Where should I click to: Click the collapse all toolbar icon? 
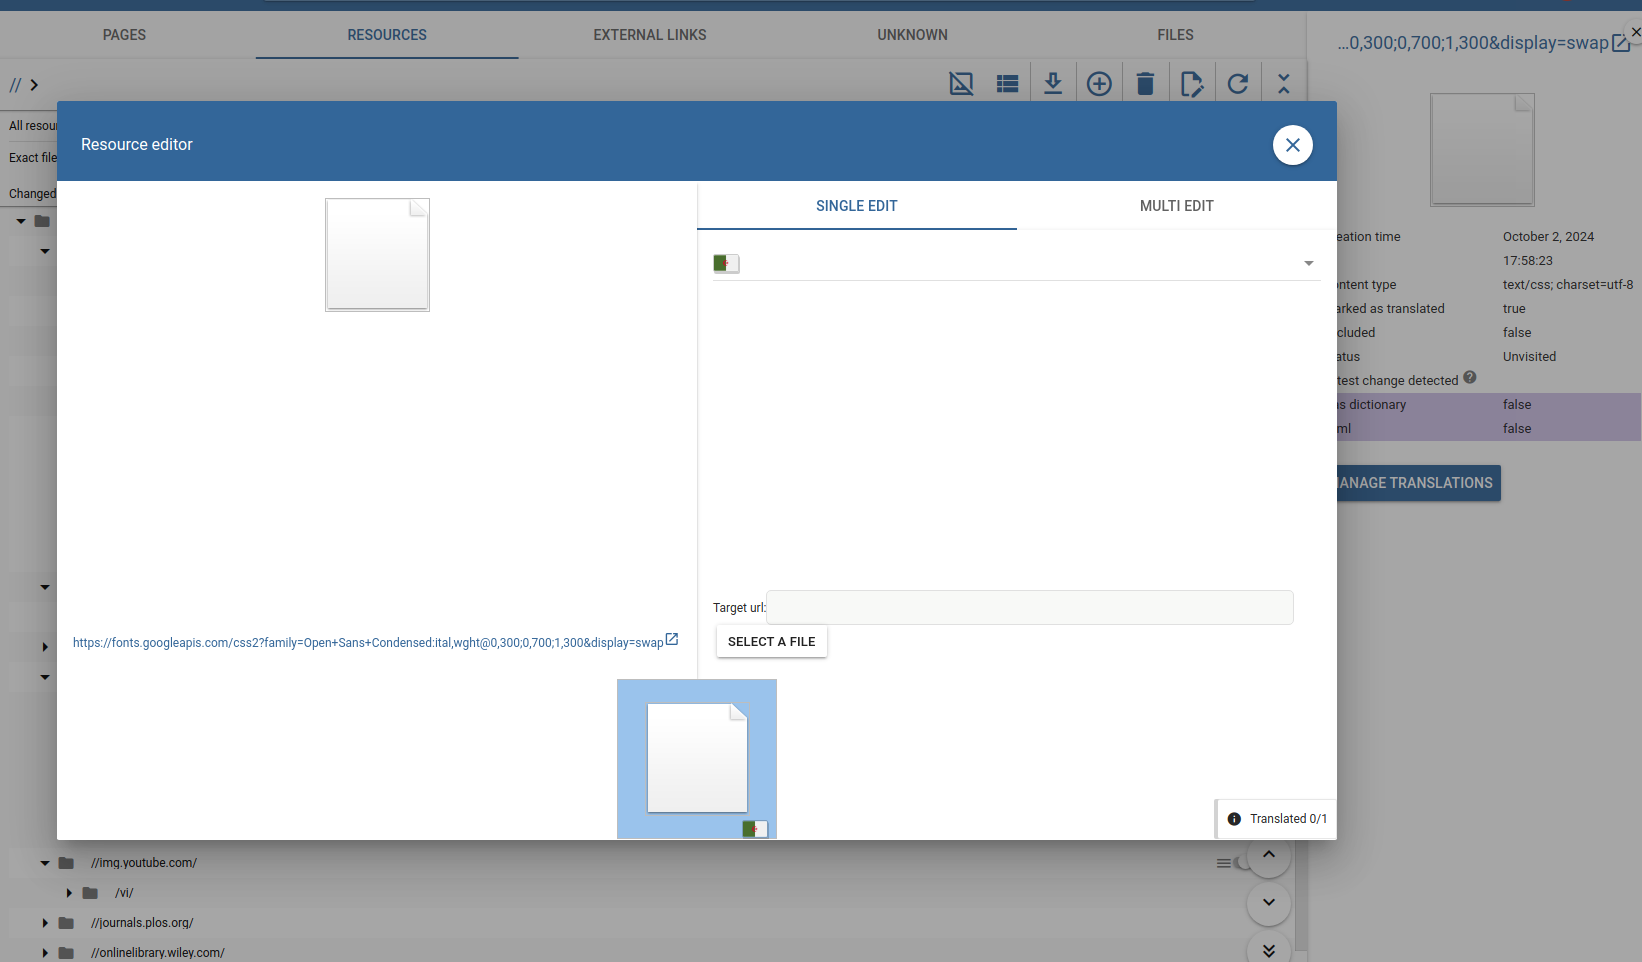(1284, 84)
